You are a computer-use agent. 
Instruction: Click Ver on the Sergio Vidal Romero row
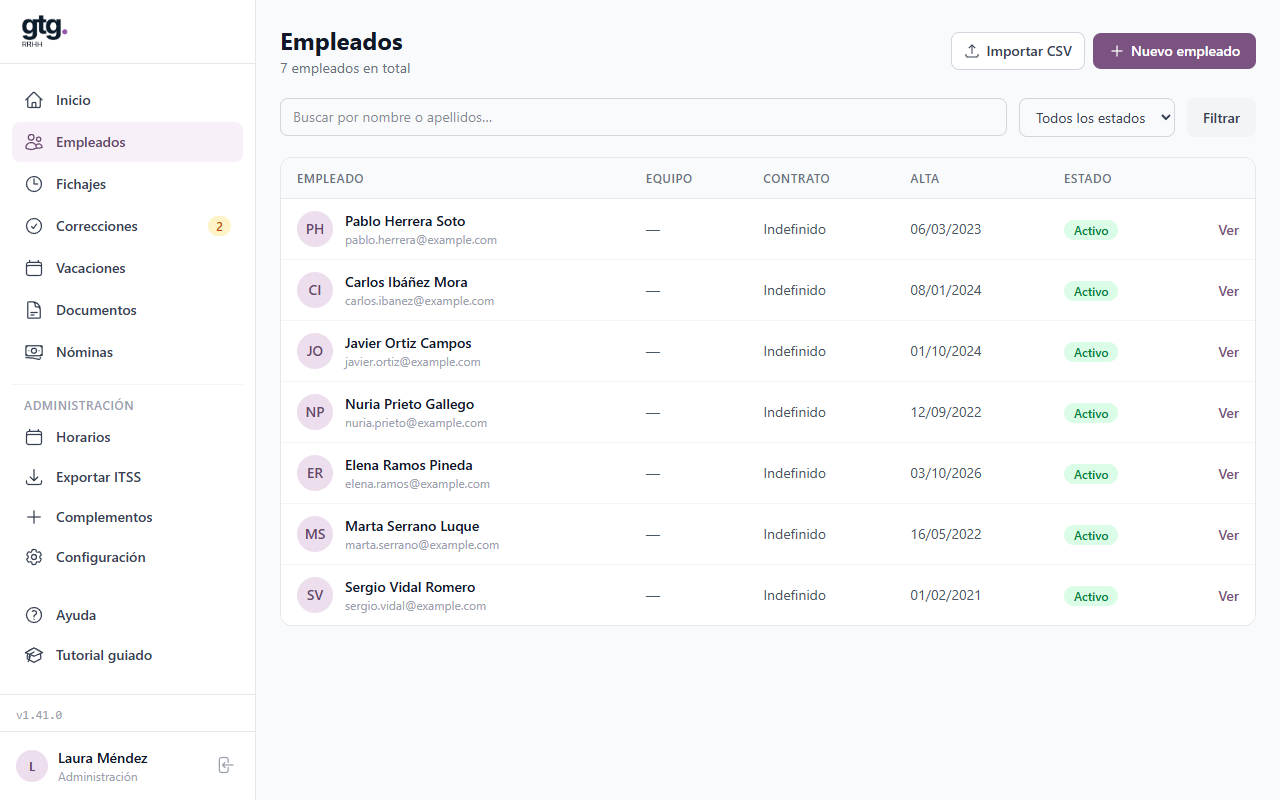tap(1228, 596)
